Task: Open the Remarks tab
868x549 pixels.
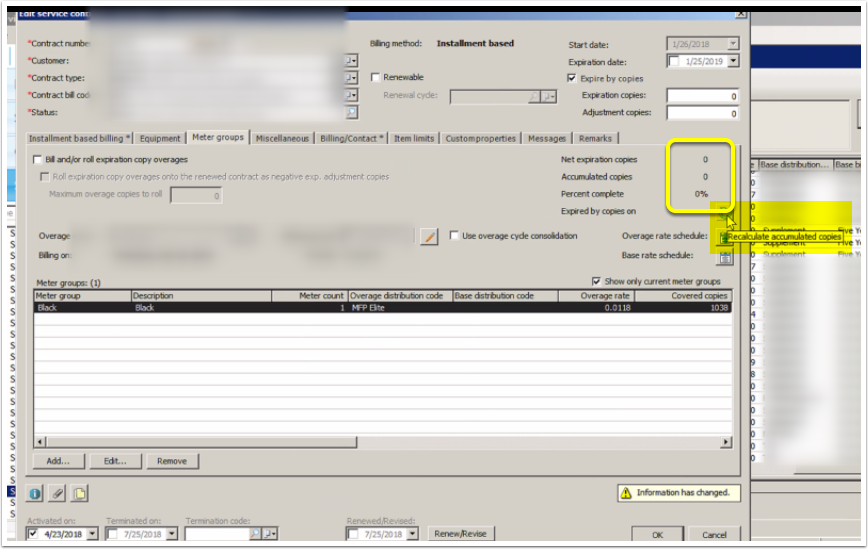Action: point(595,138)
